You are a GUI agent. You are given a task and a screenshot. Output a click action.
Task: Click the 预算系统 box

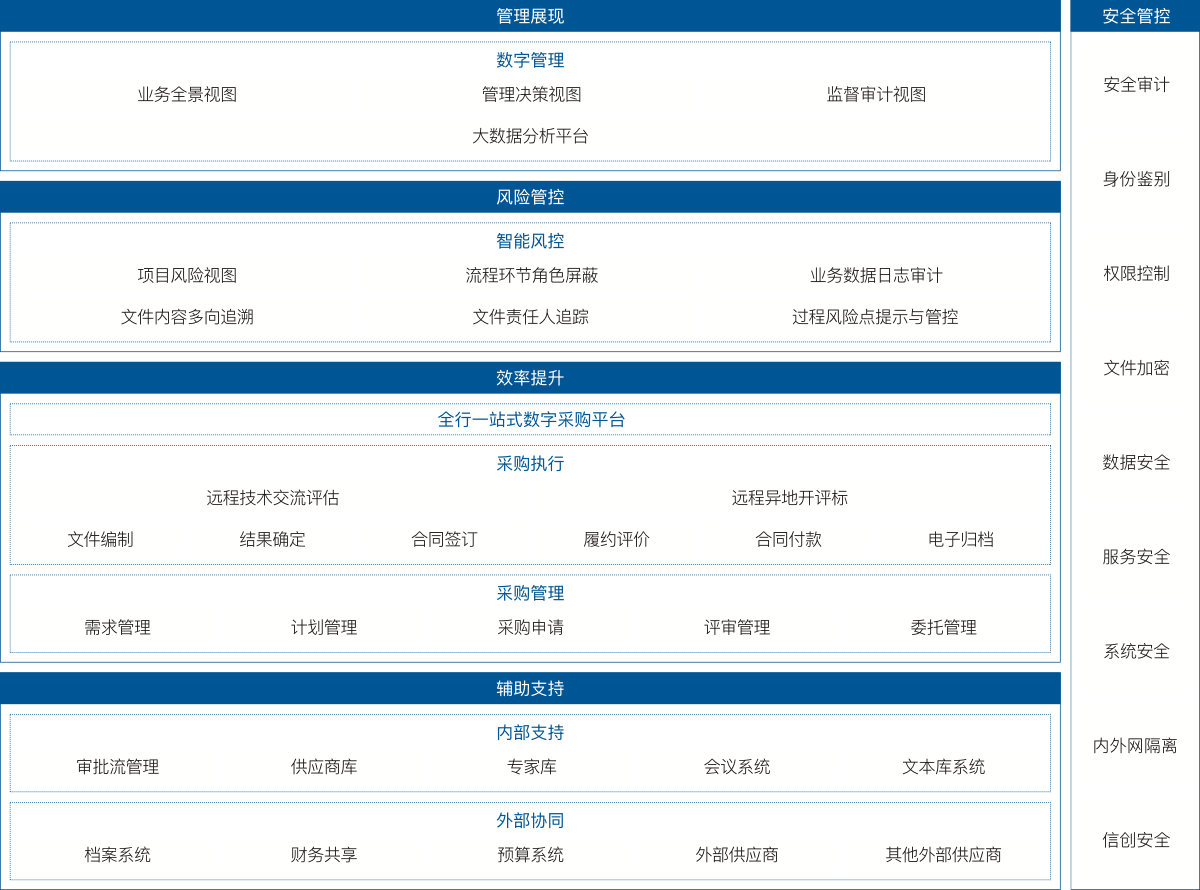(530, 855)
